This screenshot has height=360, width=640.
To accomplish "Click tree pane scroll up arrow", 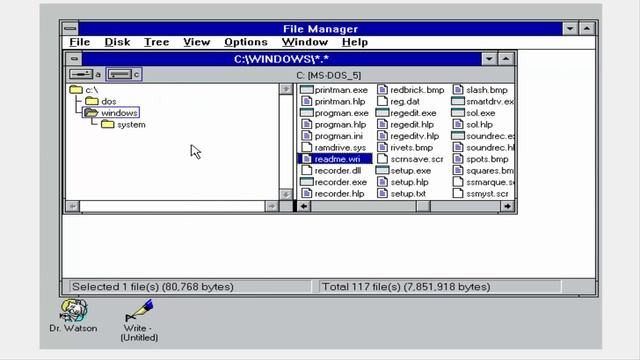I will point(286,89).
